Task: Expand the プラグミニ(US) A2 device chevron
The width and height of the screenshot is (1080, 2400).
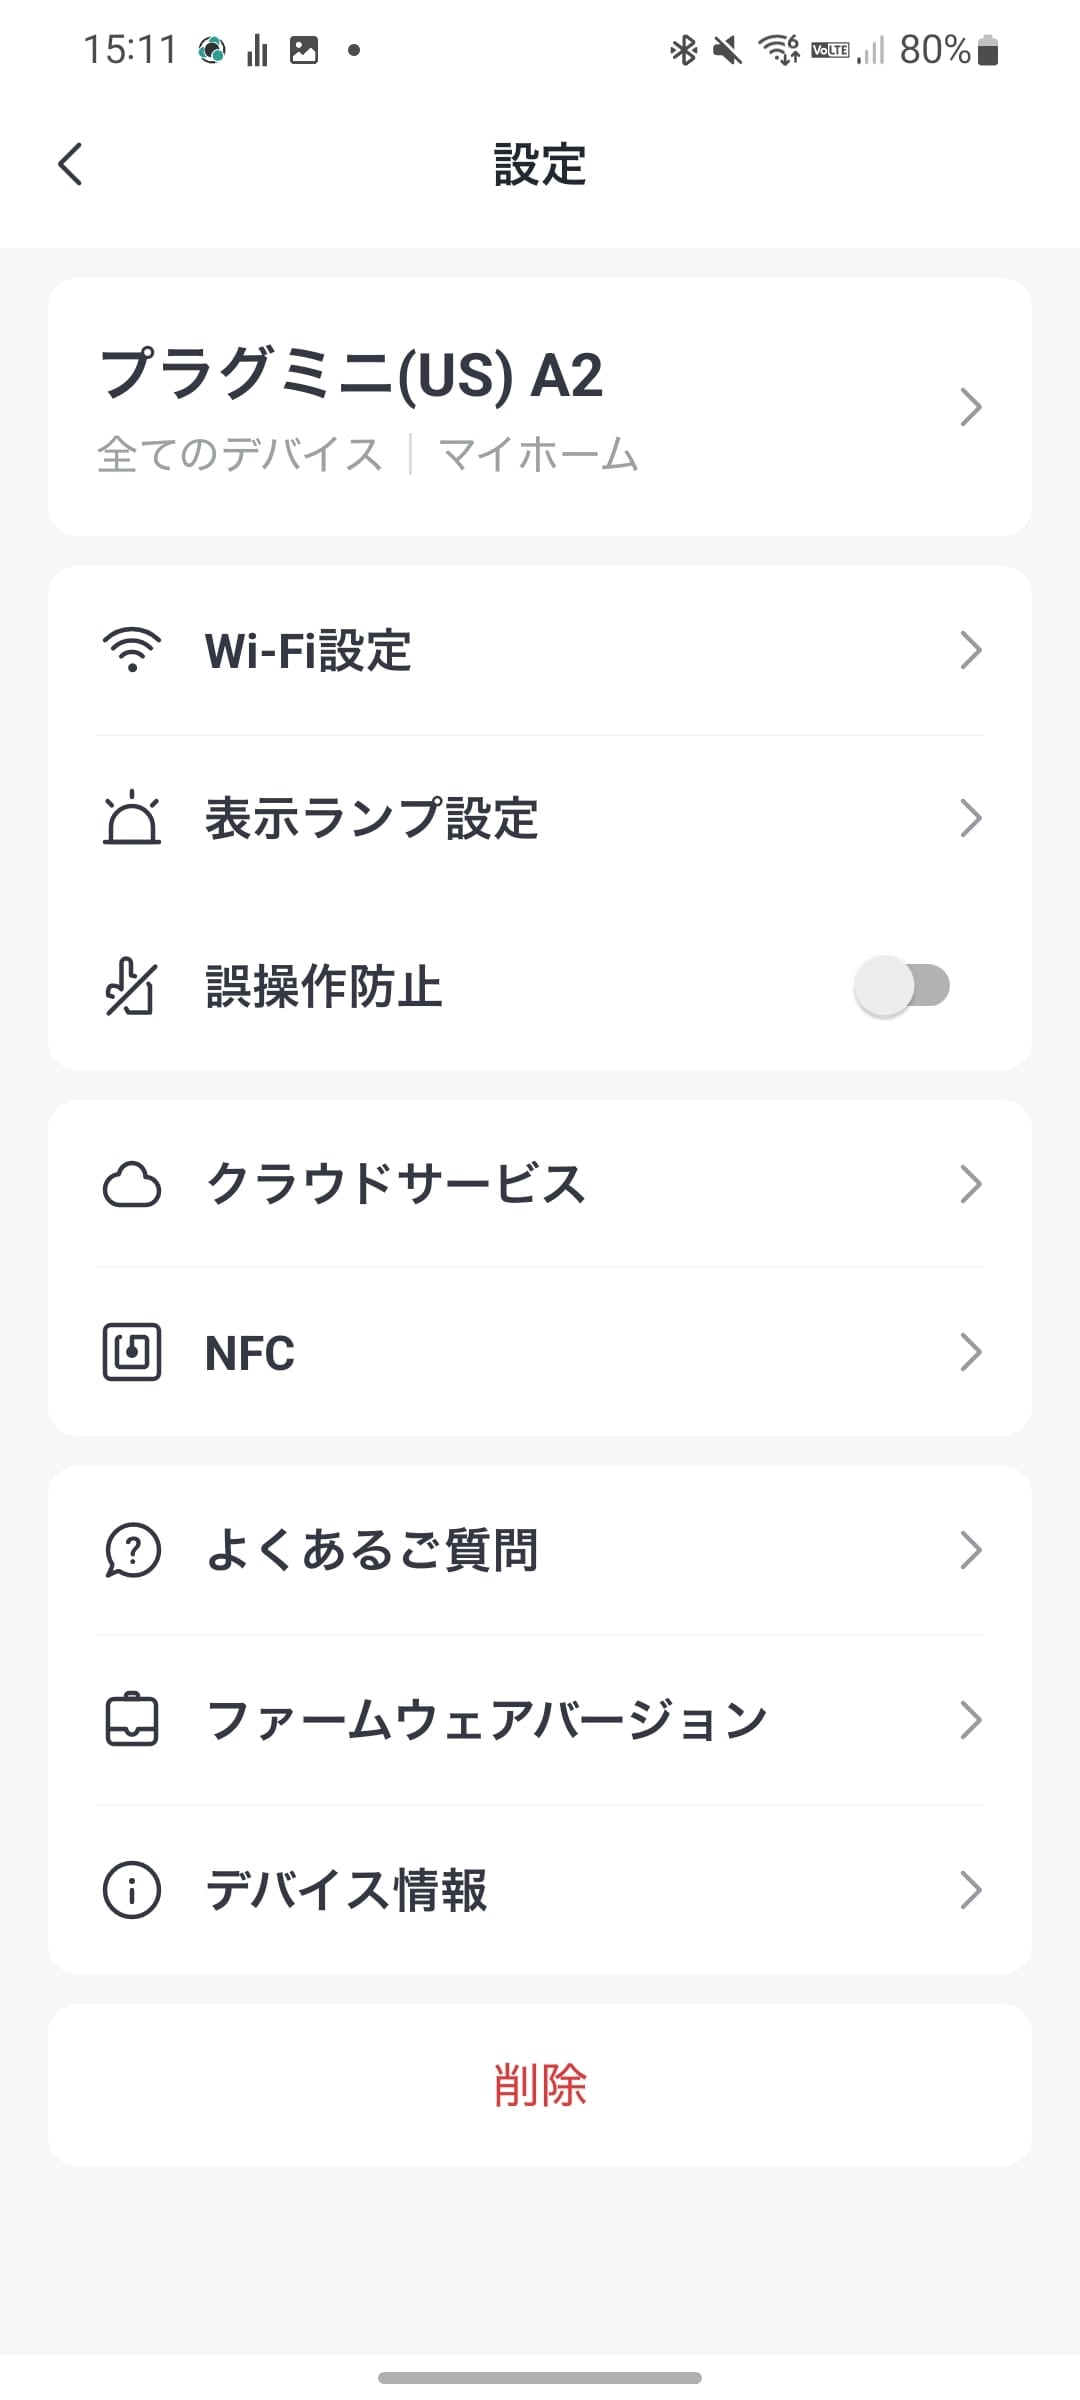Action: pyautogui.click(x=970, y=407)
